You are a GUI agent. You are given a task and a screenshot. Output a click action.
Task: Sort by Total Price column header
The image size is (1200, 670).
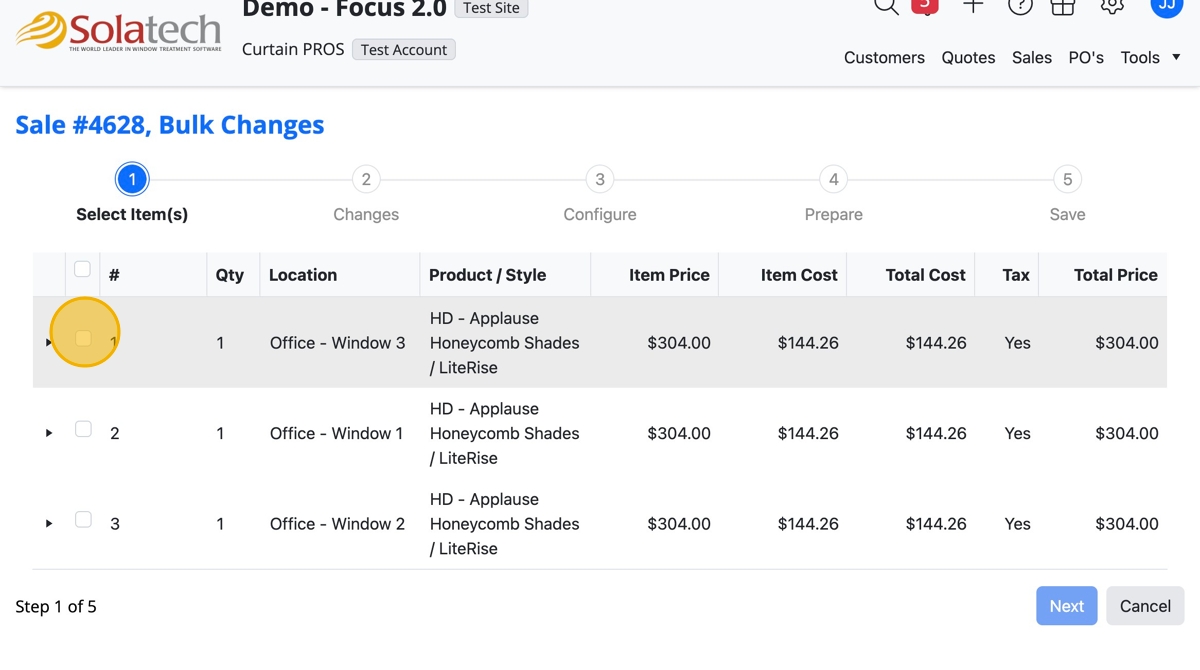click(x=1115, y=275)
